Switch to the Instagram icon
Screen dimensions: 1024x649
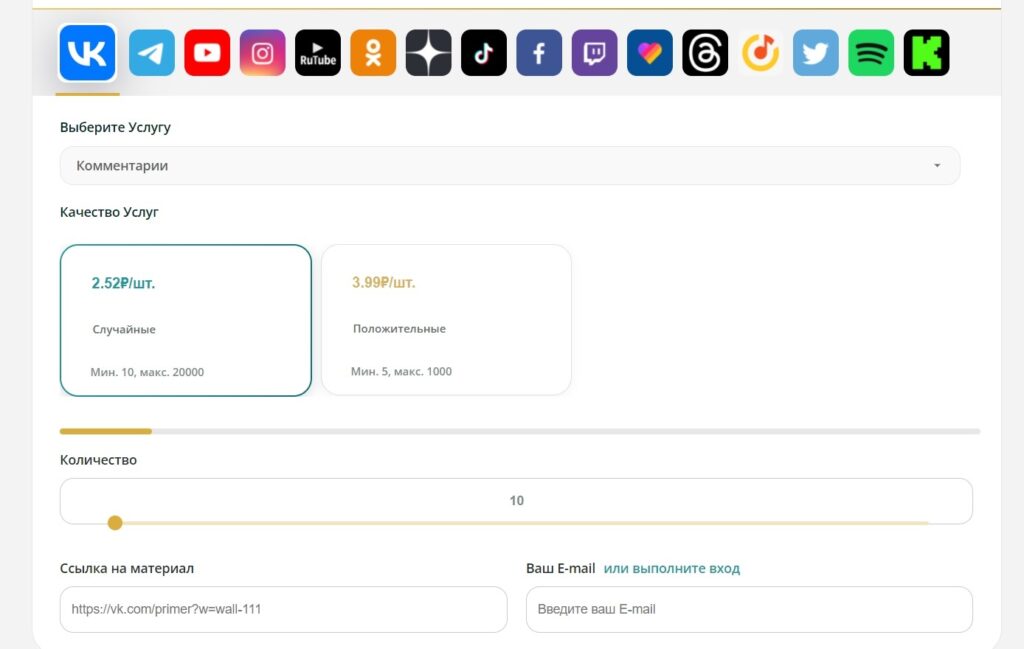coord(263,53)
